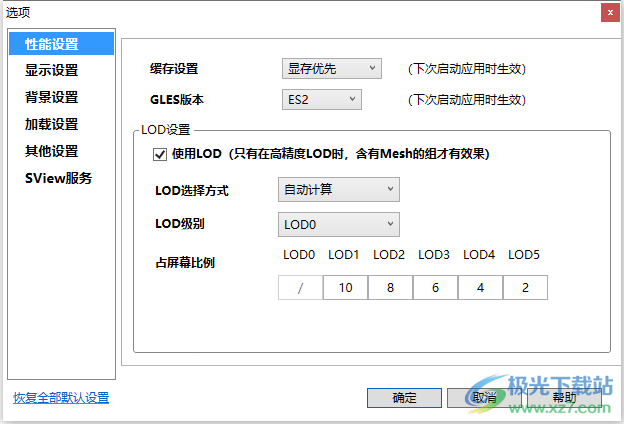Click the GLES版本 label

[x=177, y=100]
